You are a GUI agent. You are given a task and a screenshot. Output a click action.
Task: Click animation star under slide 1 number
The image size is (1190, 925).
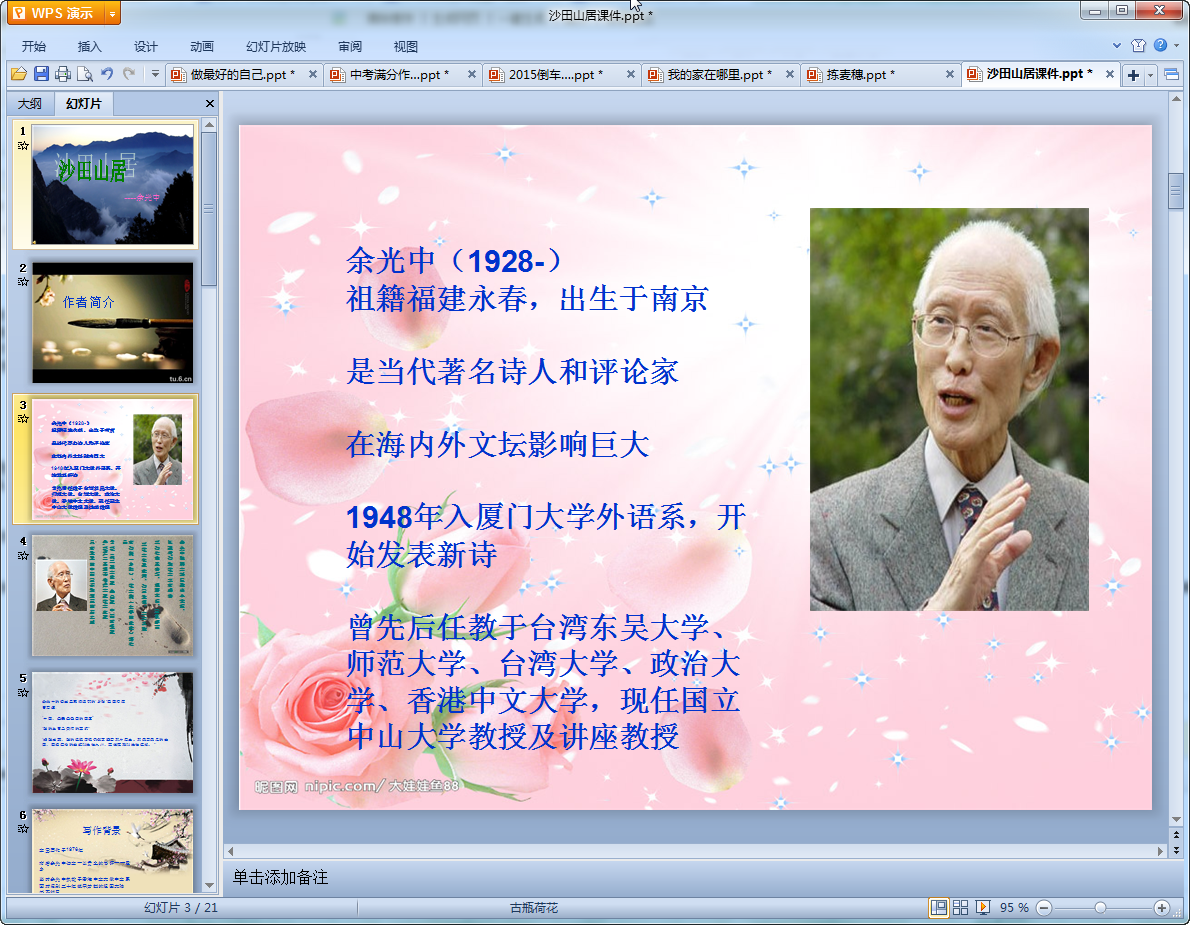tap(23, 145)
